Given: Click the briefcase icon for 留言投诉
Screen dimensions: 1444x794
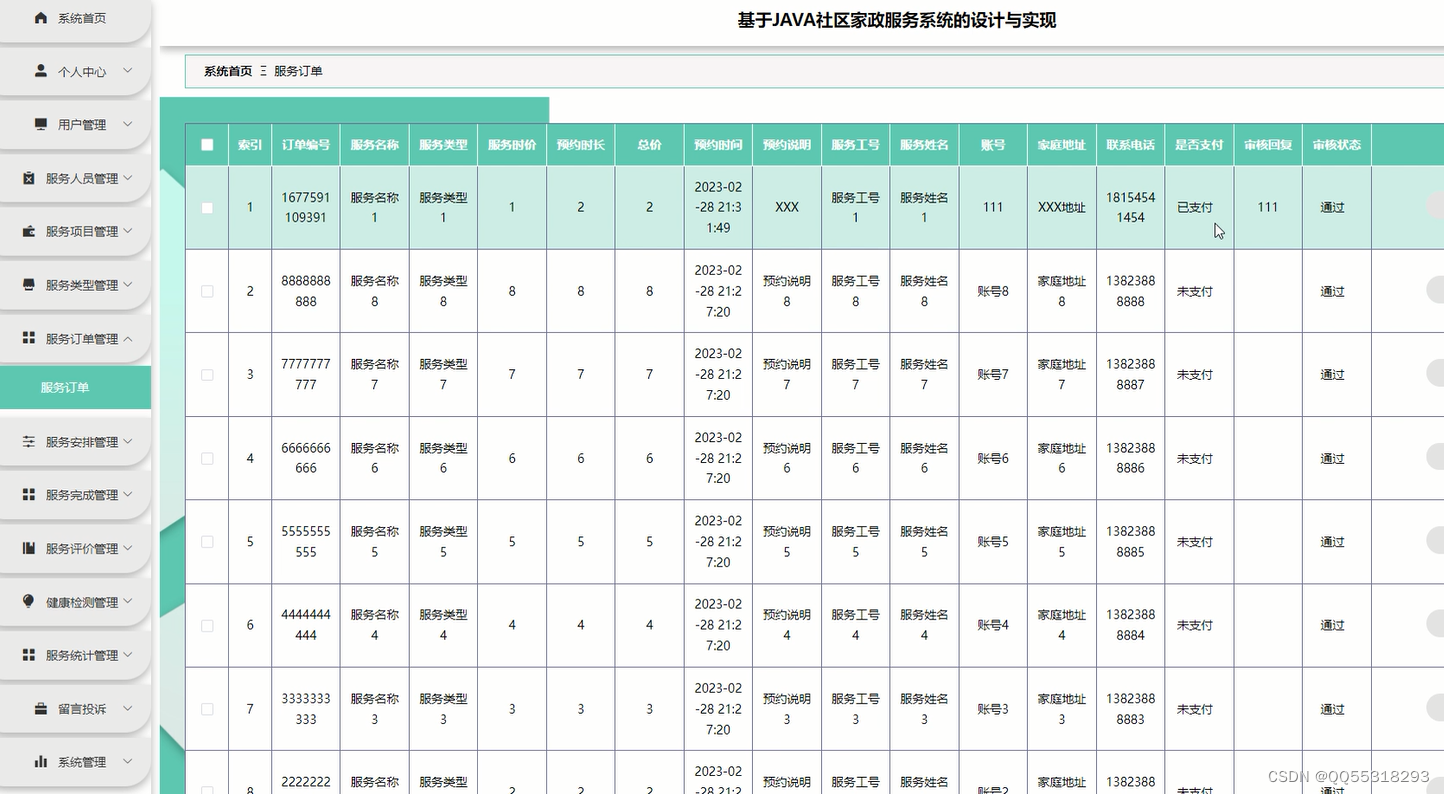Looking at the screenshot, I should (x=41, y=708).
